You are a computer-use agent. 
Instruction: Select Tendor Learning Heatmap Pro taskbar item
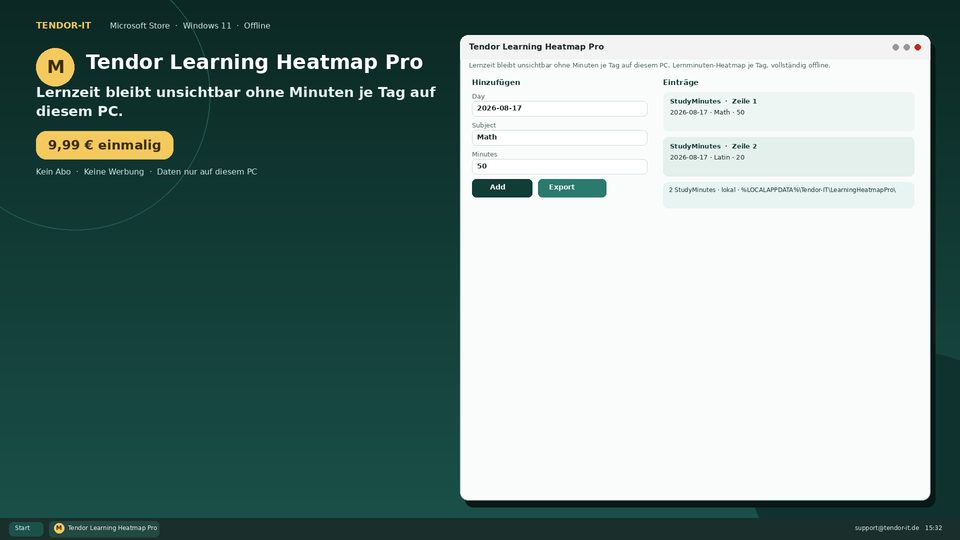pyautogui.click(x=104, y=528)
